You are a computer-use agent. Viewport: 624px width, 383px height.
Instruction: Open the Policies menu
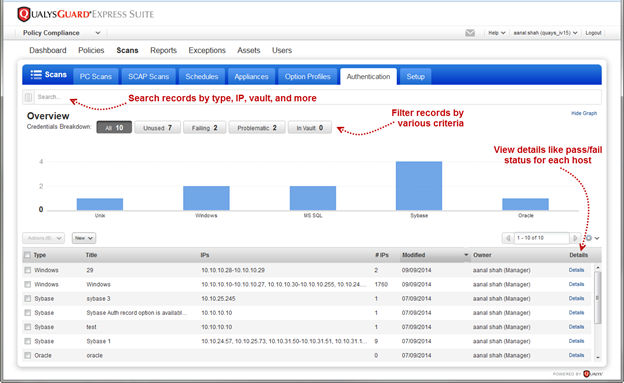91,51
